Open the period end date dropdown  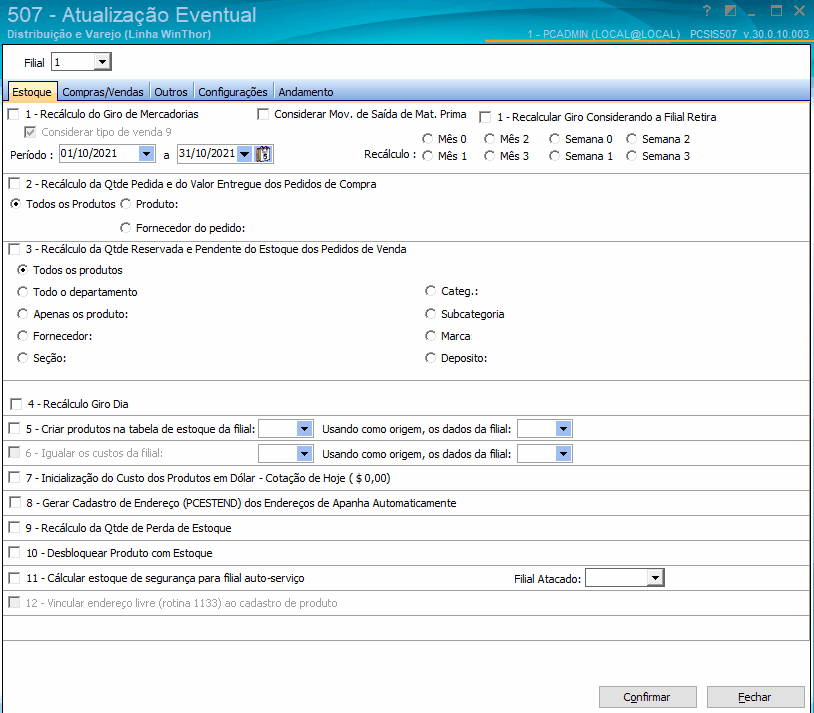pos(245,154)
